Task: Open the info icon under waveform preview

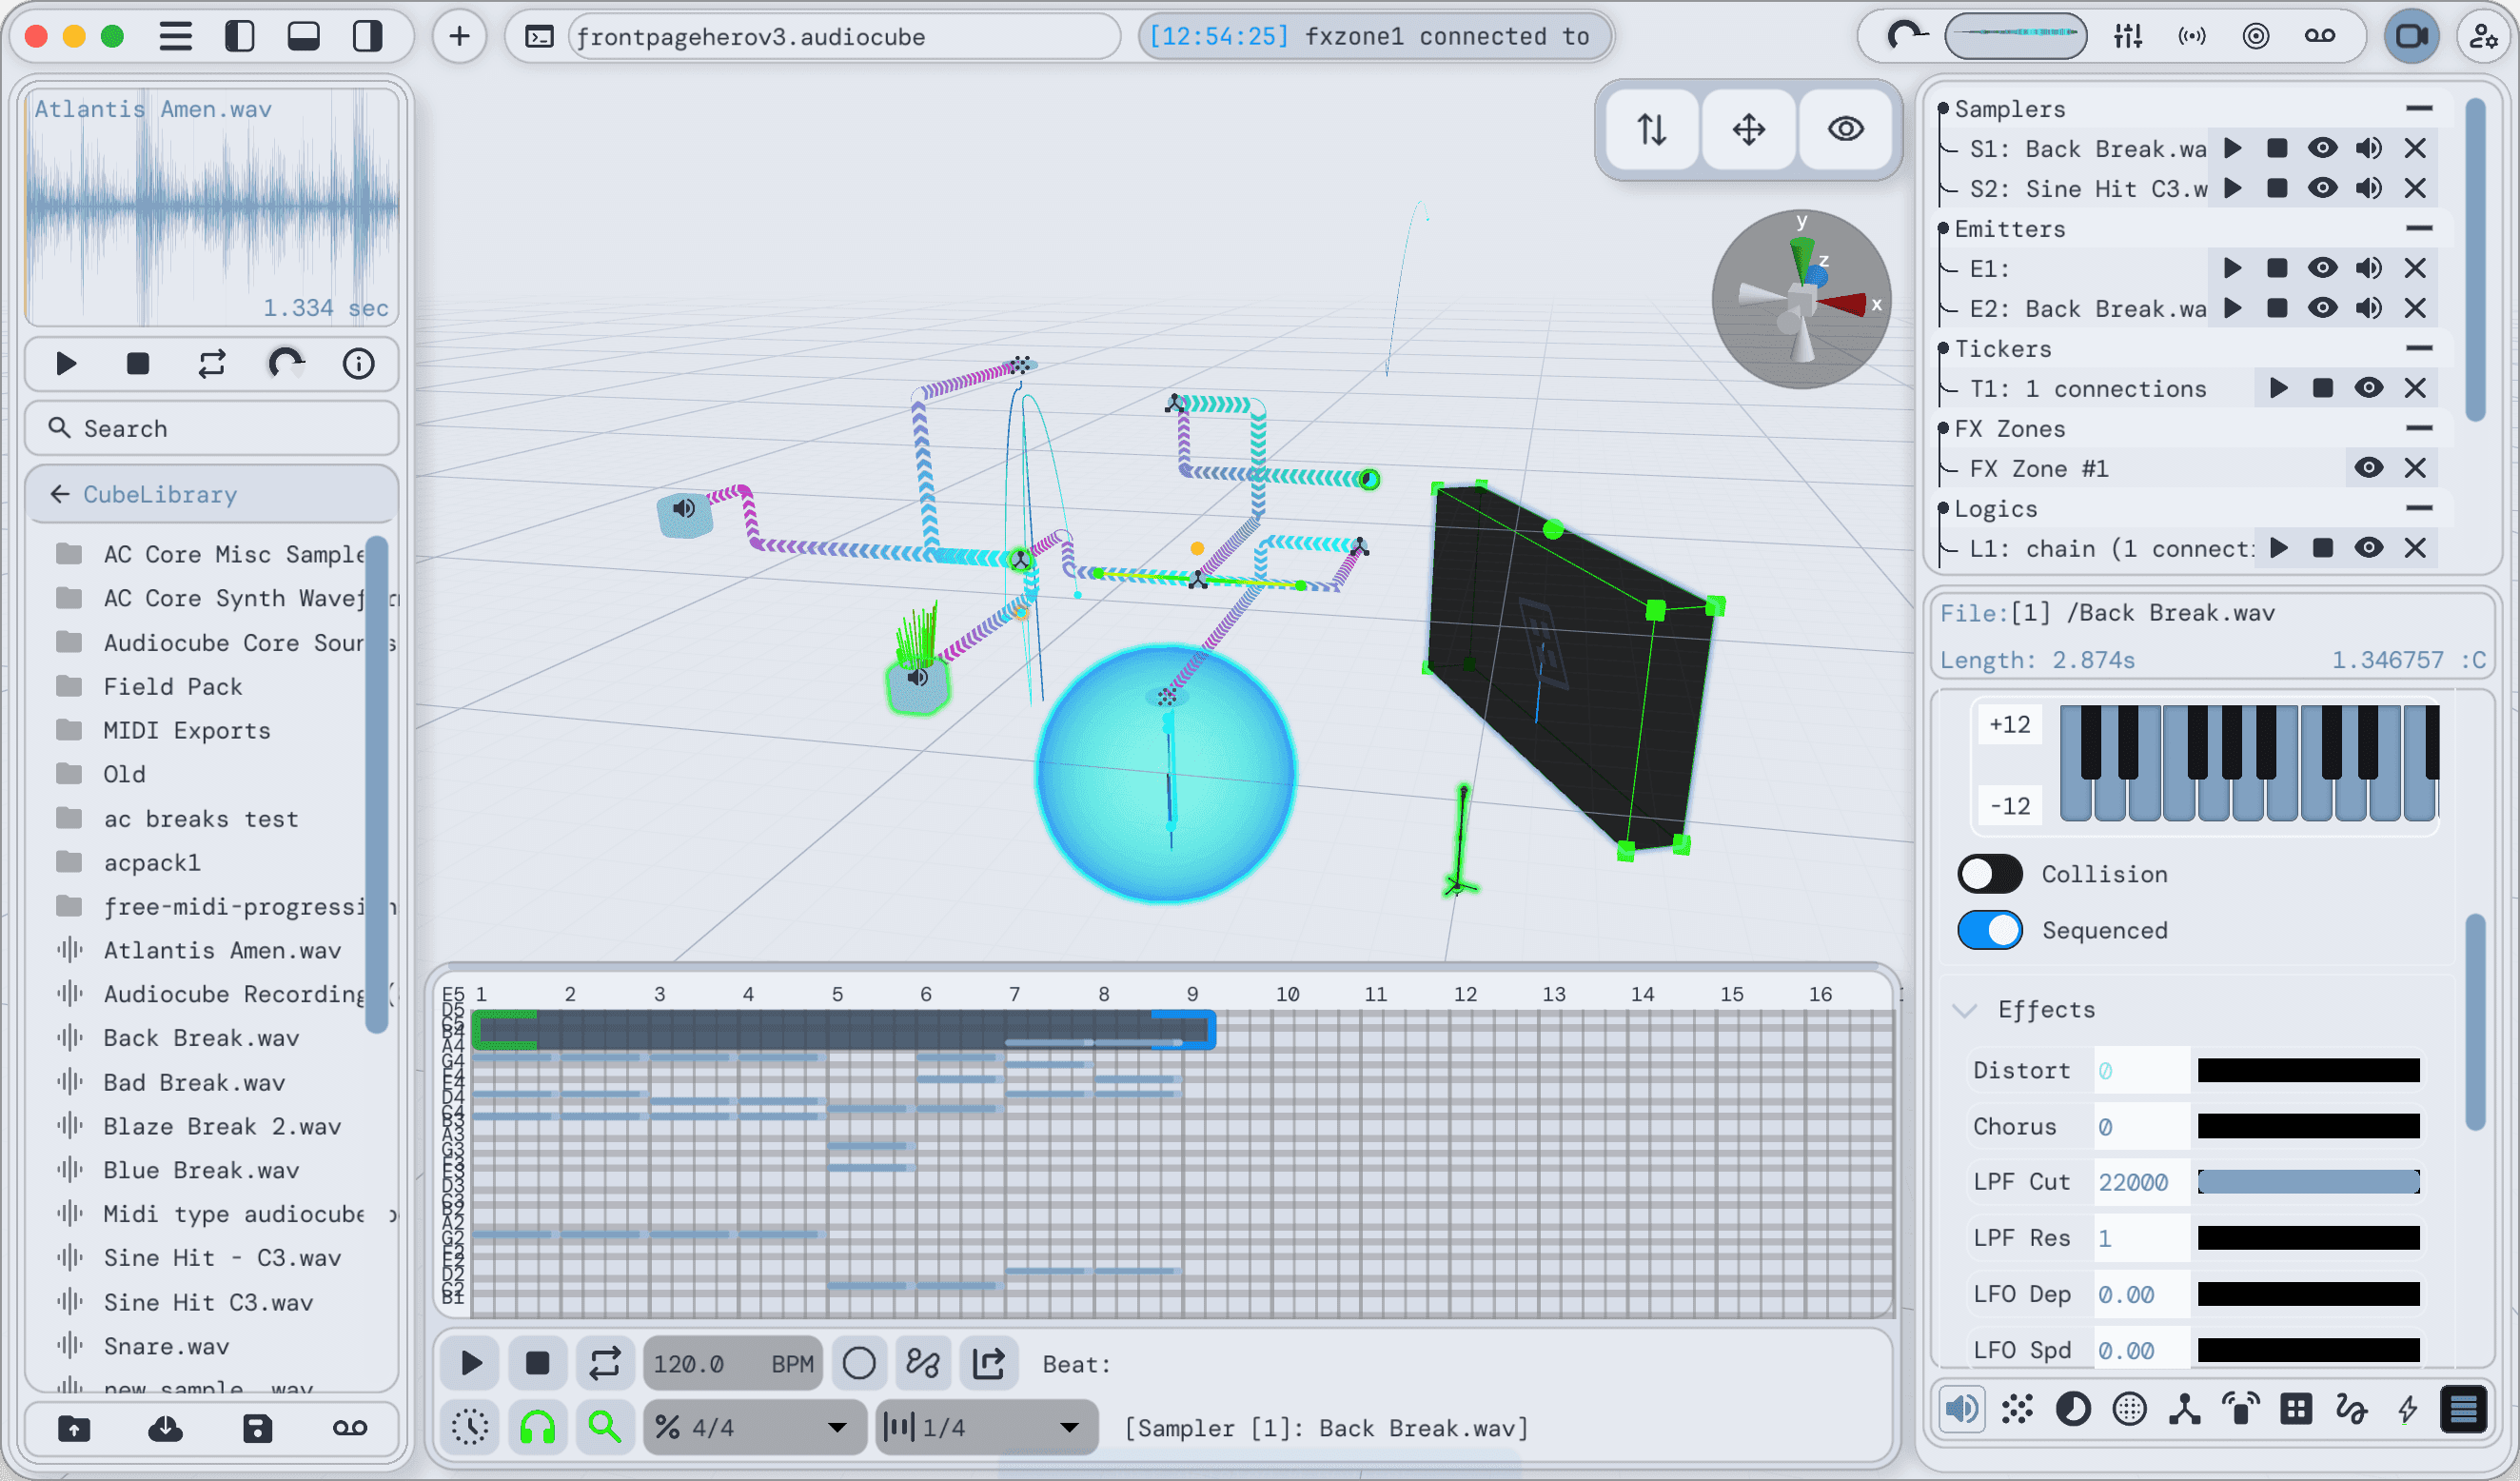Action: pyautogui.click(x=358, y=364)
